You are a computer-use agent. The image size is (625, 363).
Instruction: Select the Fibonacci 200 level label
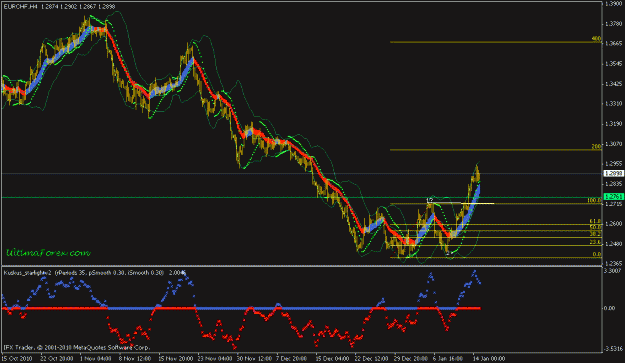pyautogui.click(x=596, y=147)
